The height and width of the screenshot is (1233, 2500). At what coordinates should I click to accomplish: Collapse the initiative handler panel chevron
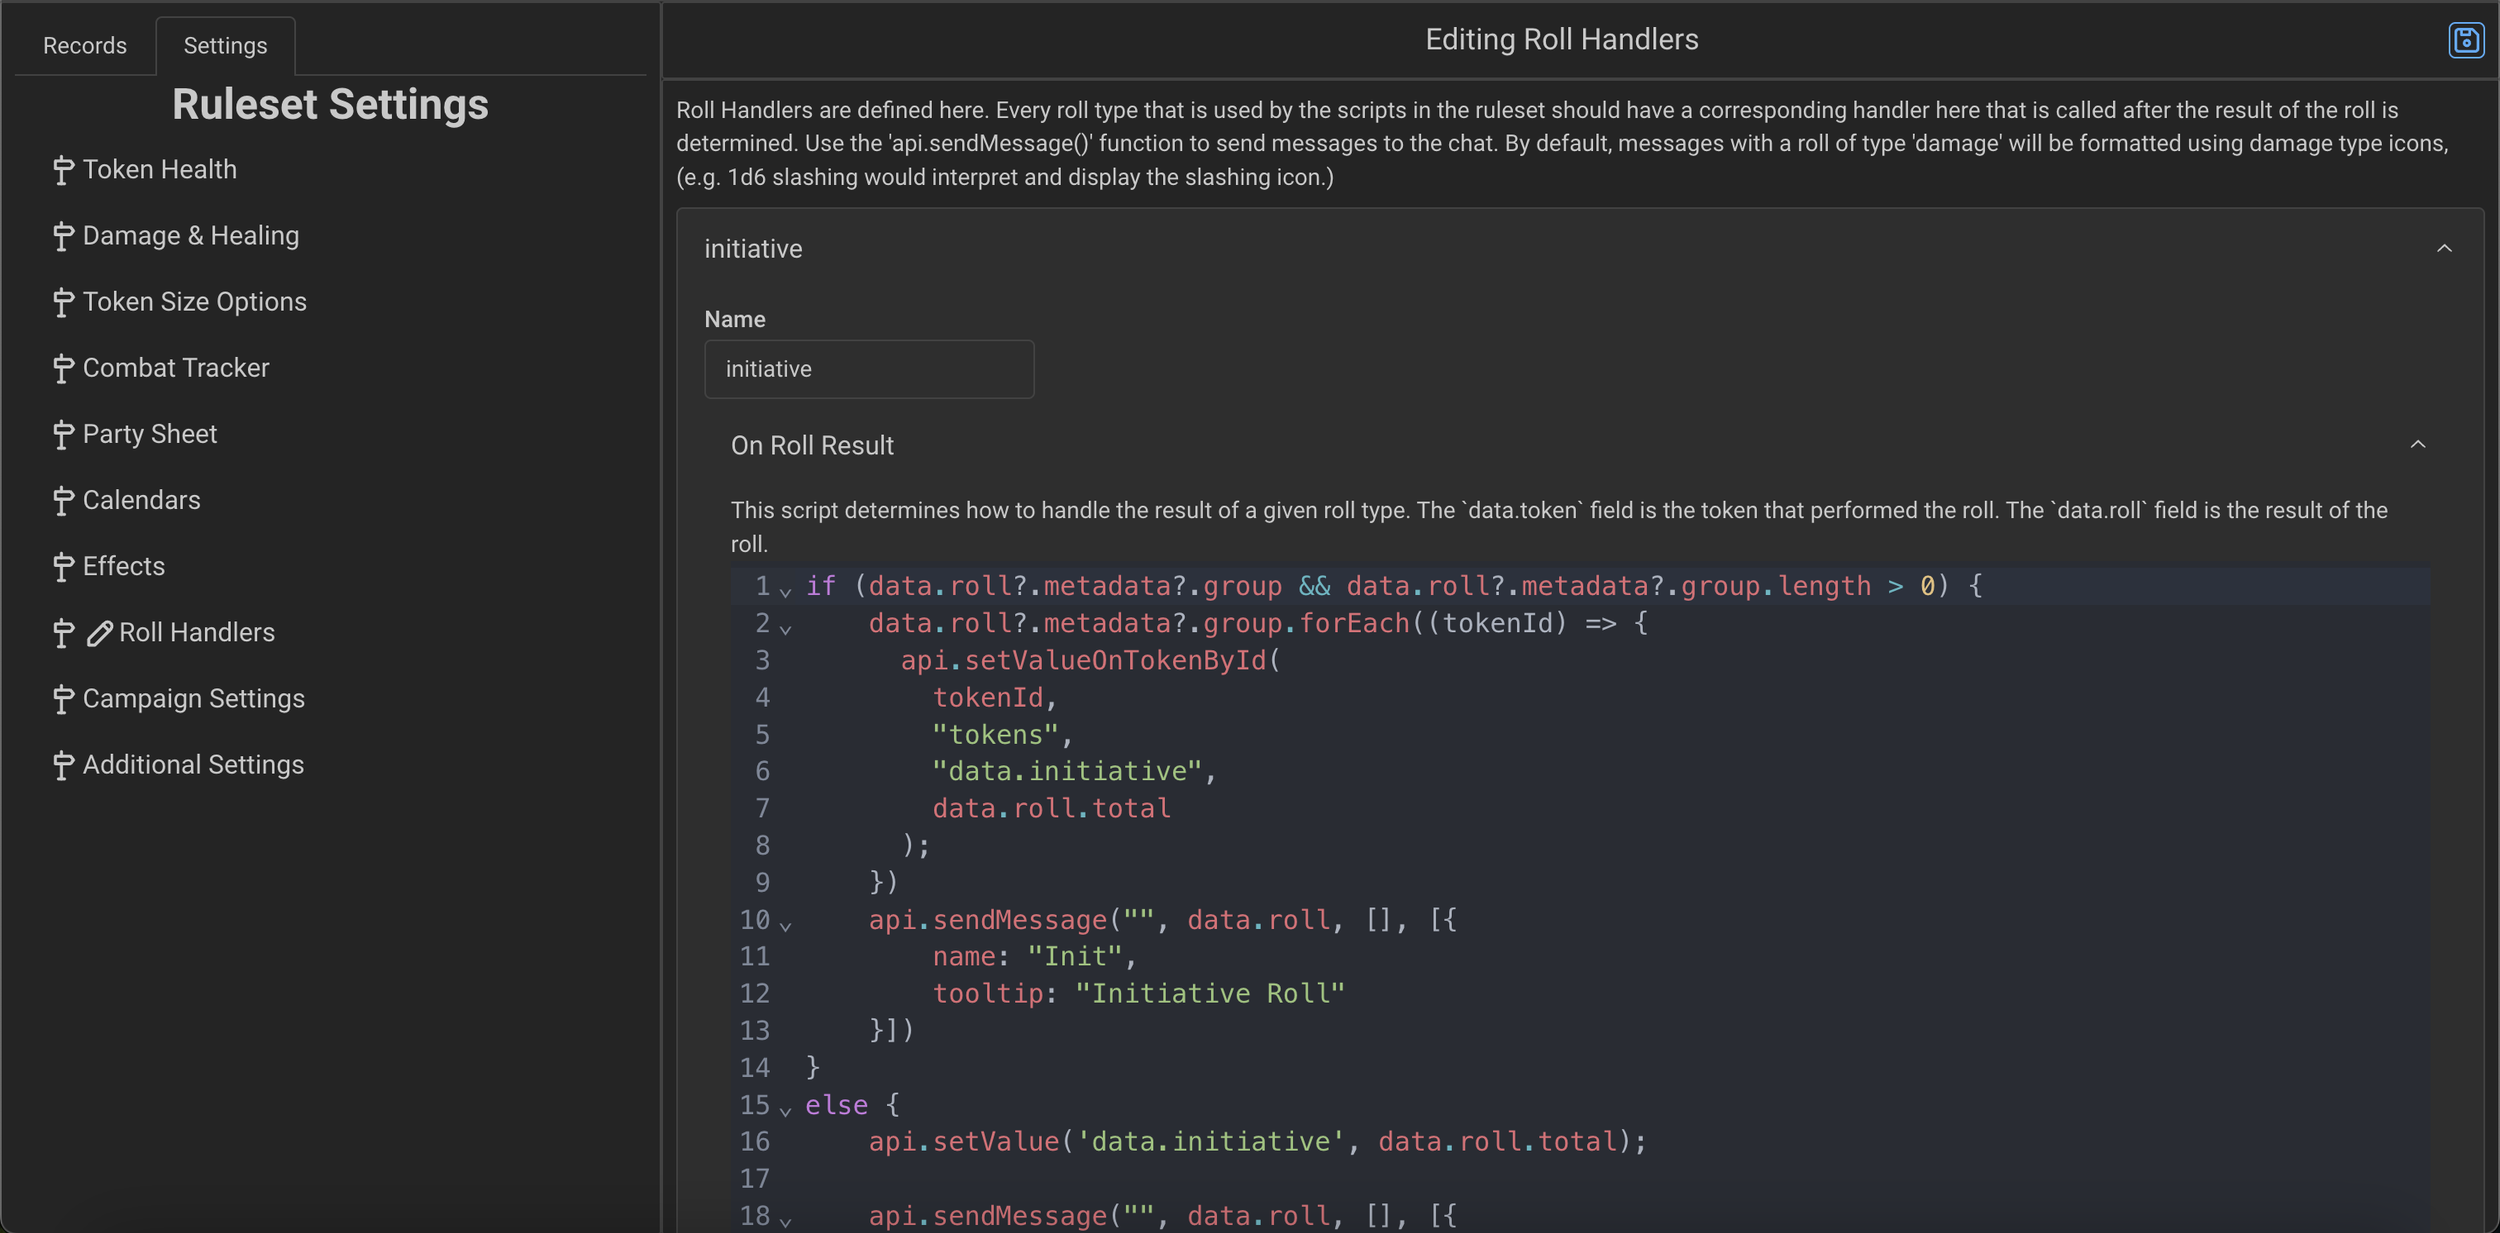pyautogui.click(x=2443, y=248)
